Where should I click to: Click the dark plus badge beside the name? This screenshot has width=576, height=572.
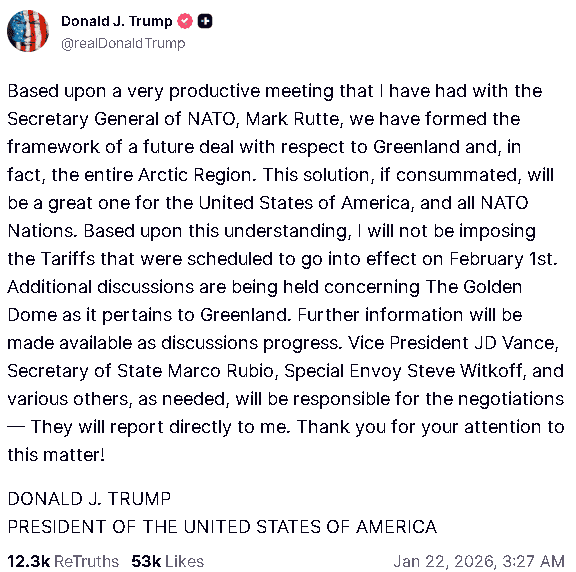[x=205, y=21]
